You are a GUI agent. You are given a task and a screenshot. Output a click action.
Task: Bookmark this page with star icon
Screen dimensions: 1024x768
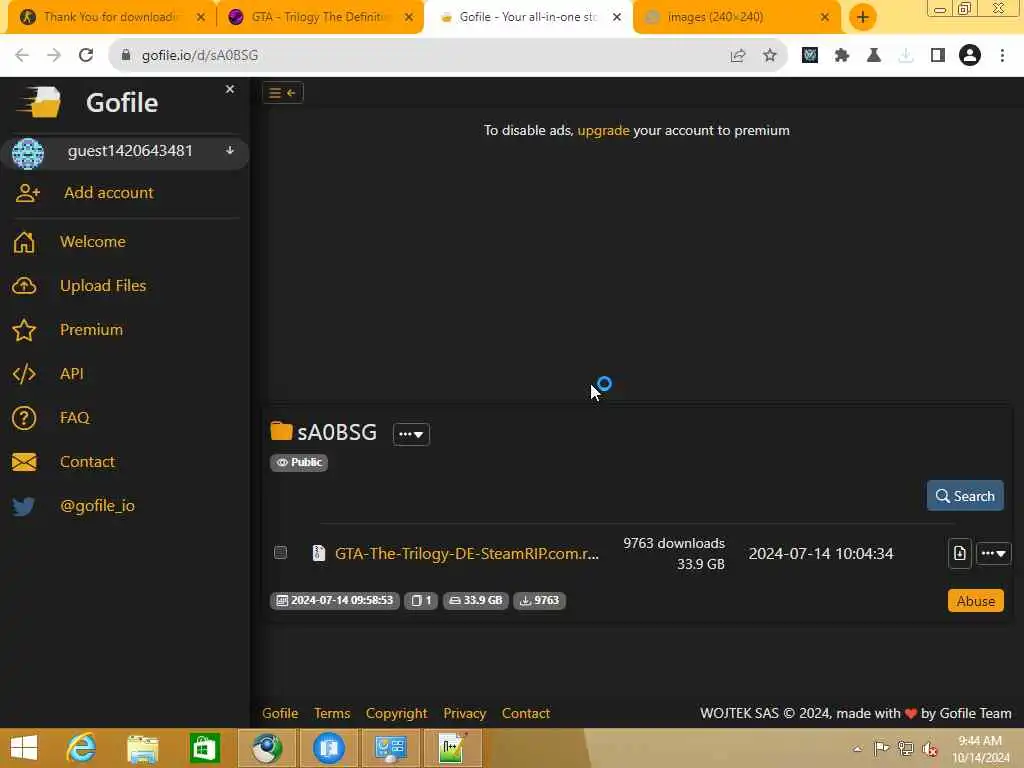click(770, 56)
